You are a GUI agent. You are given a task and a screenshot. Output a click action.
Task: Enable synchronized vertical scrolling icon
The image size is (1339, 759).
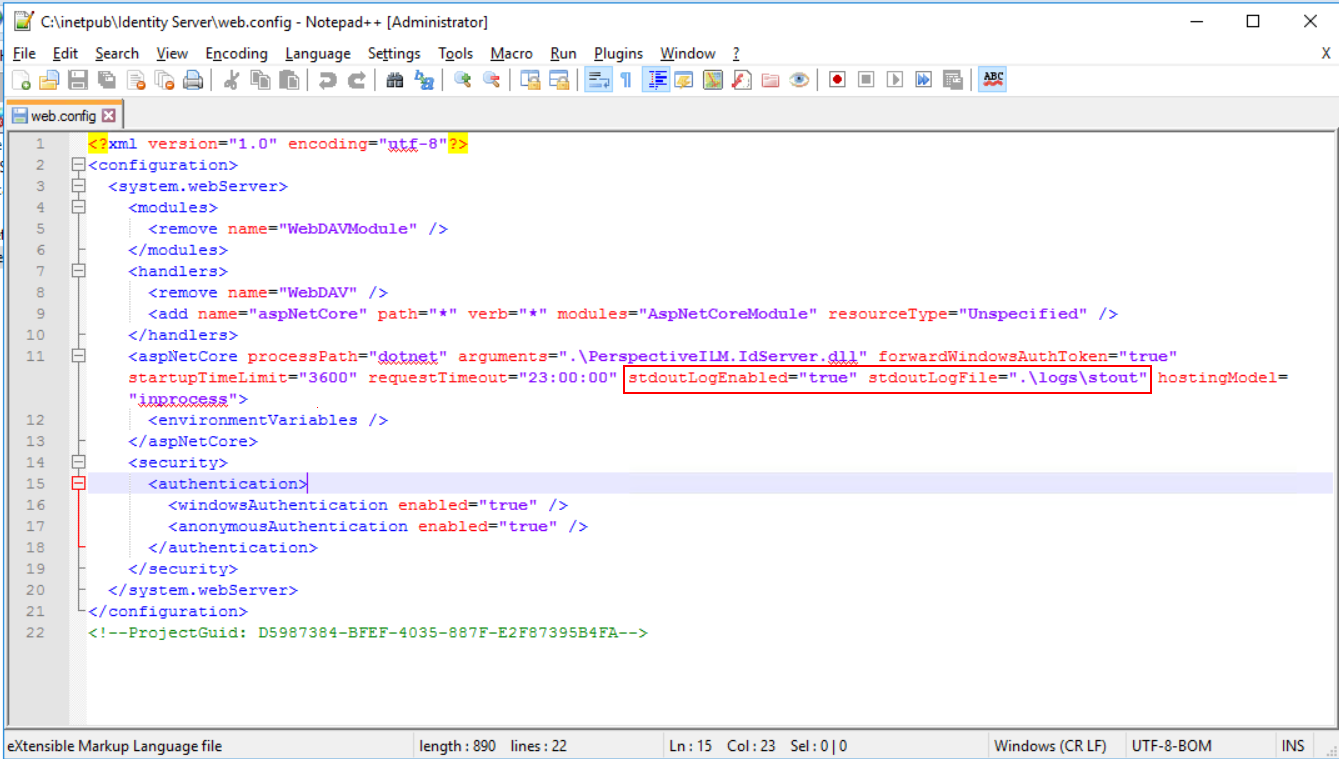[x=530, y=81]
